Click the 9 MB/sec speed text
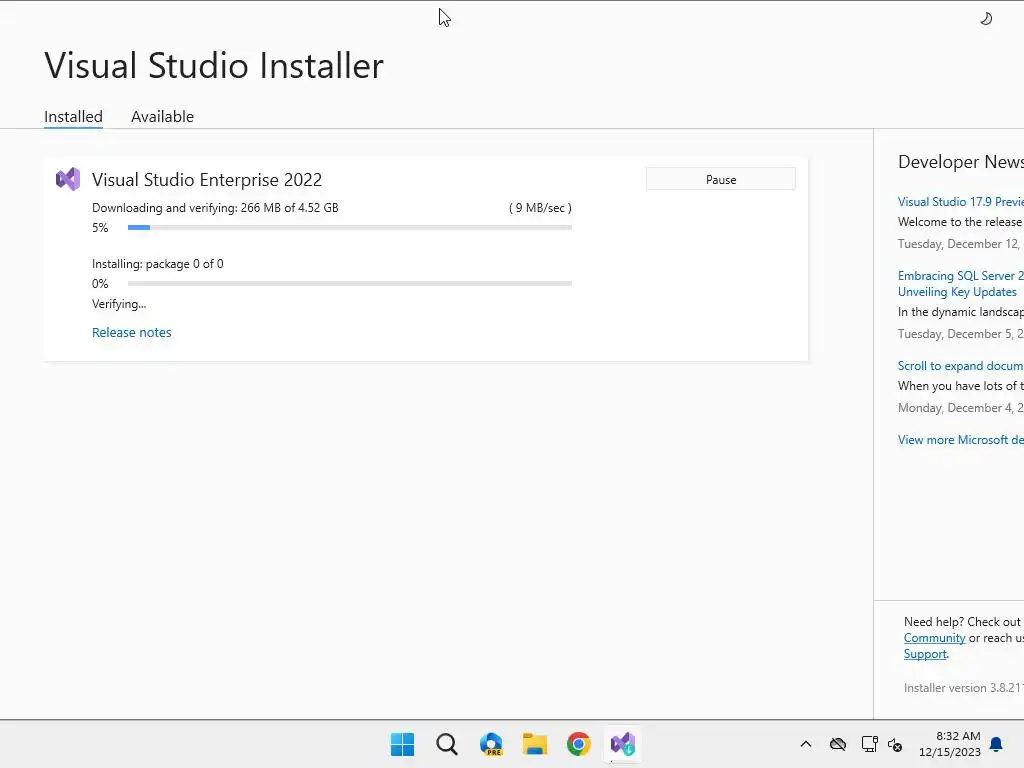 coord(540,208)
